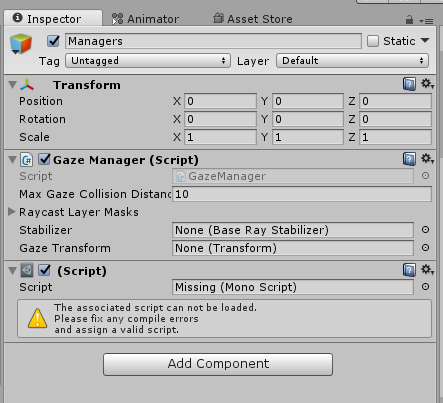This screenshot has width=443, height=403.
Task: Click the missing script component icon
Action: tap(27, 270)
